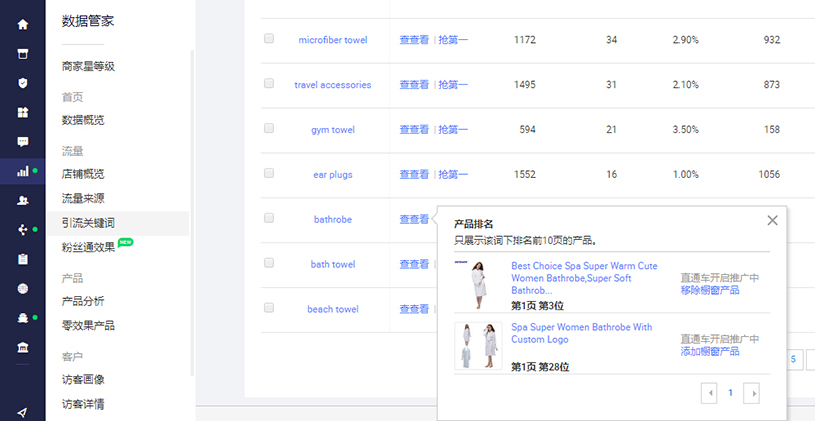
Task: Click the bath towel keyword link
Action: (333, 265)
